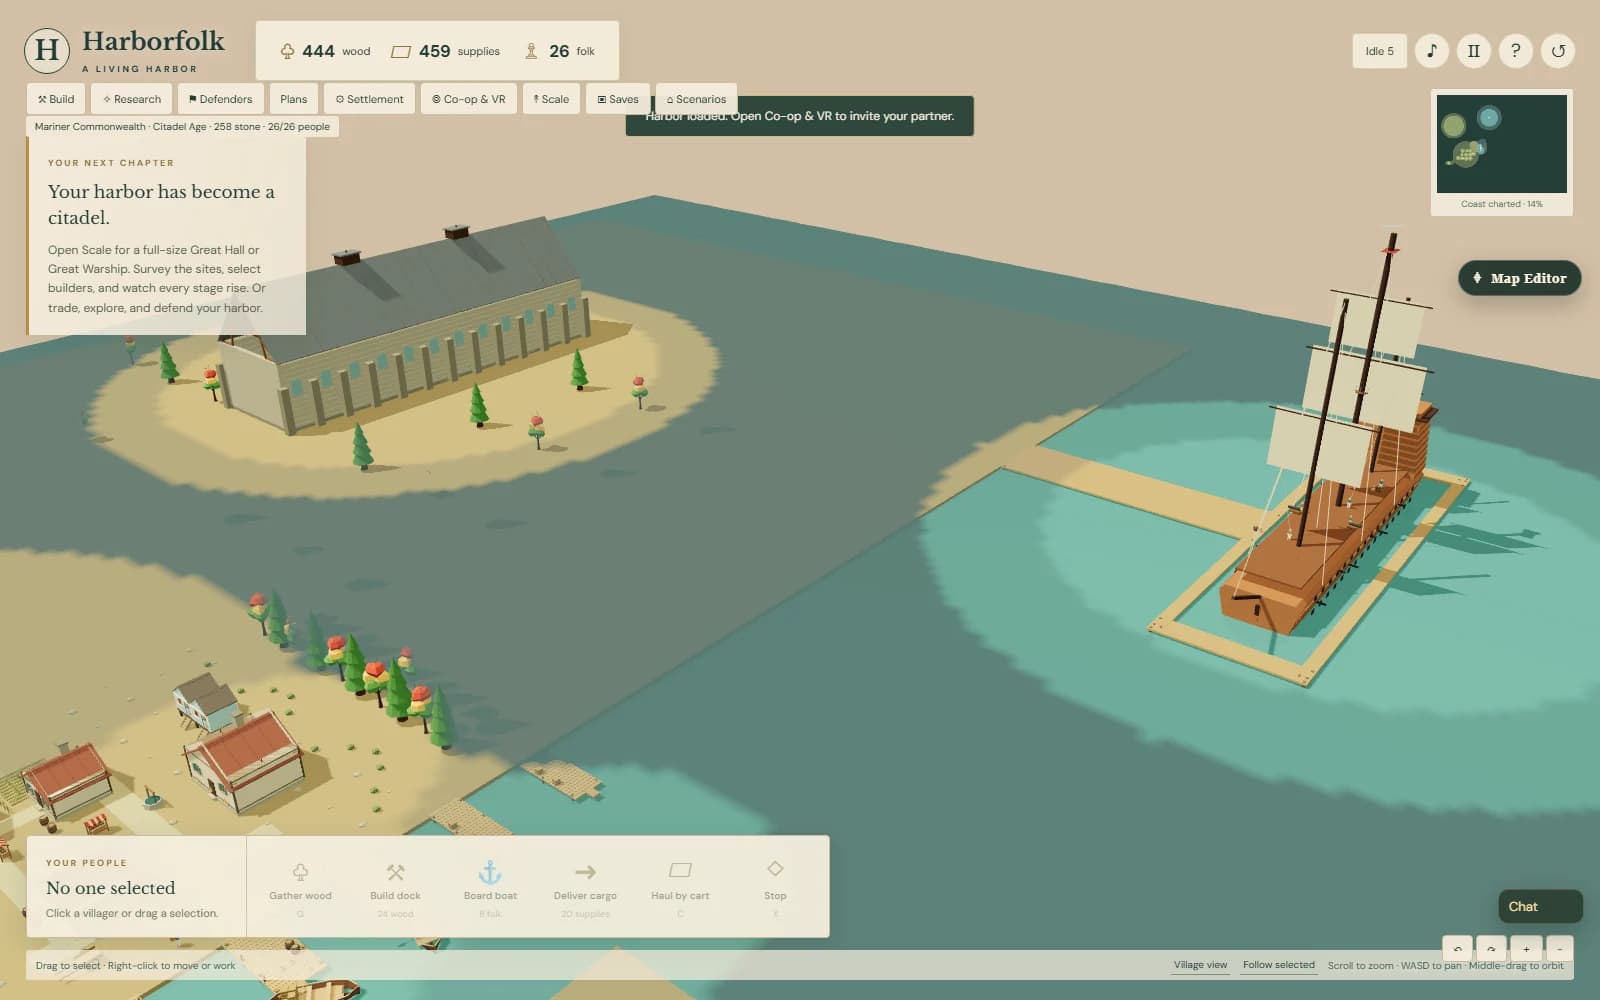This screenshot has width=1600, height=1000.
Task: Zoom out with the minus button
Action: click(x=1559, y=949)
